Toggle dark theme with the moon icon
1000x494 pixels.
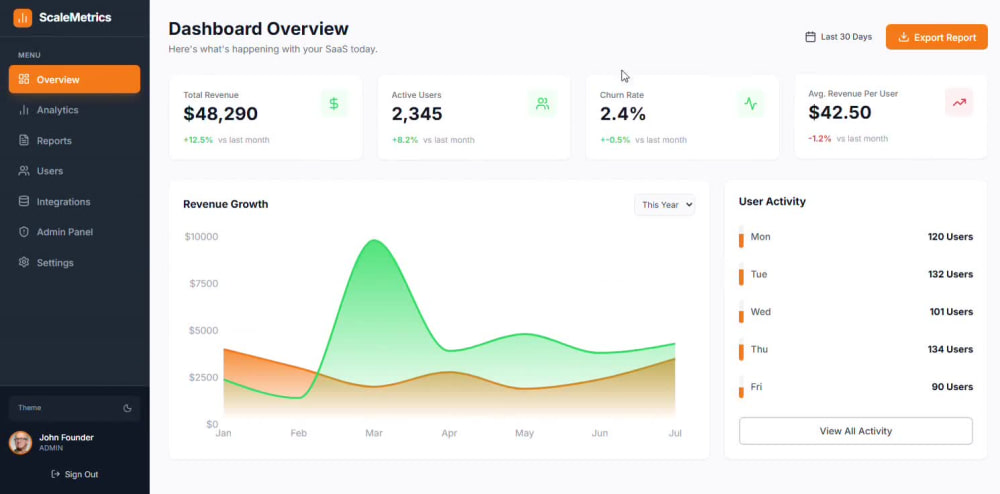tap(128, 408)
